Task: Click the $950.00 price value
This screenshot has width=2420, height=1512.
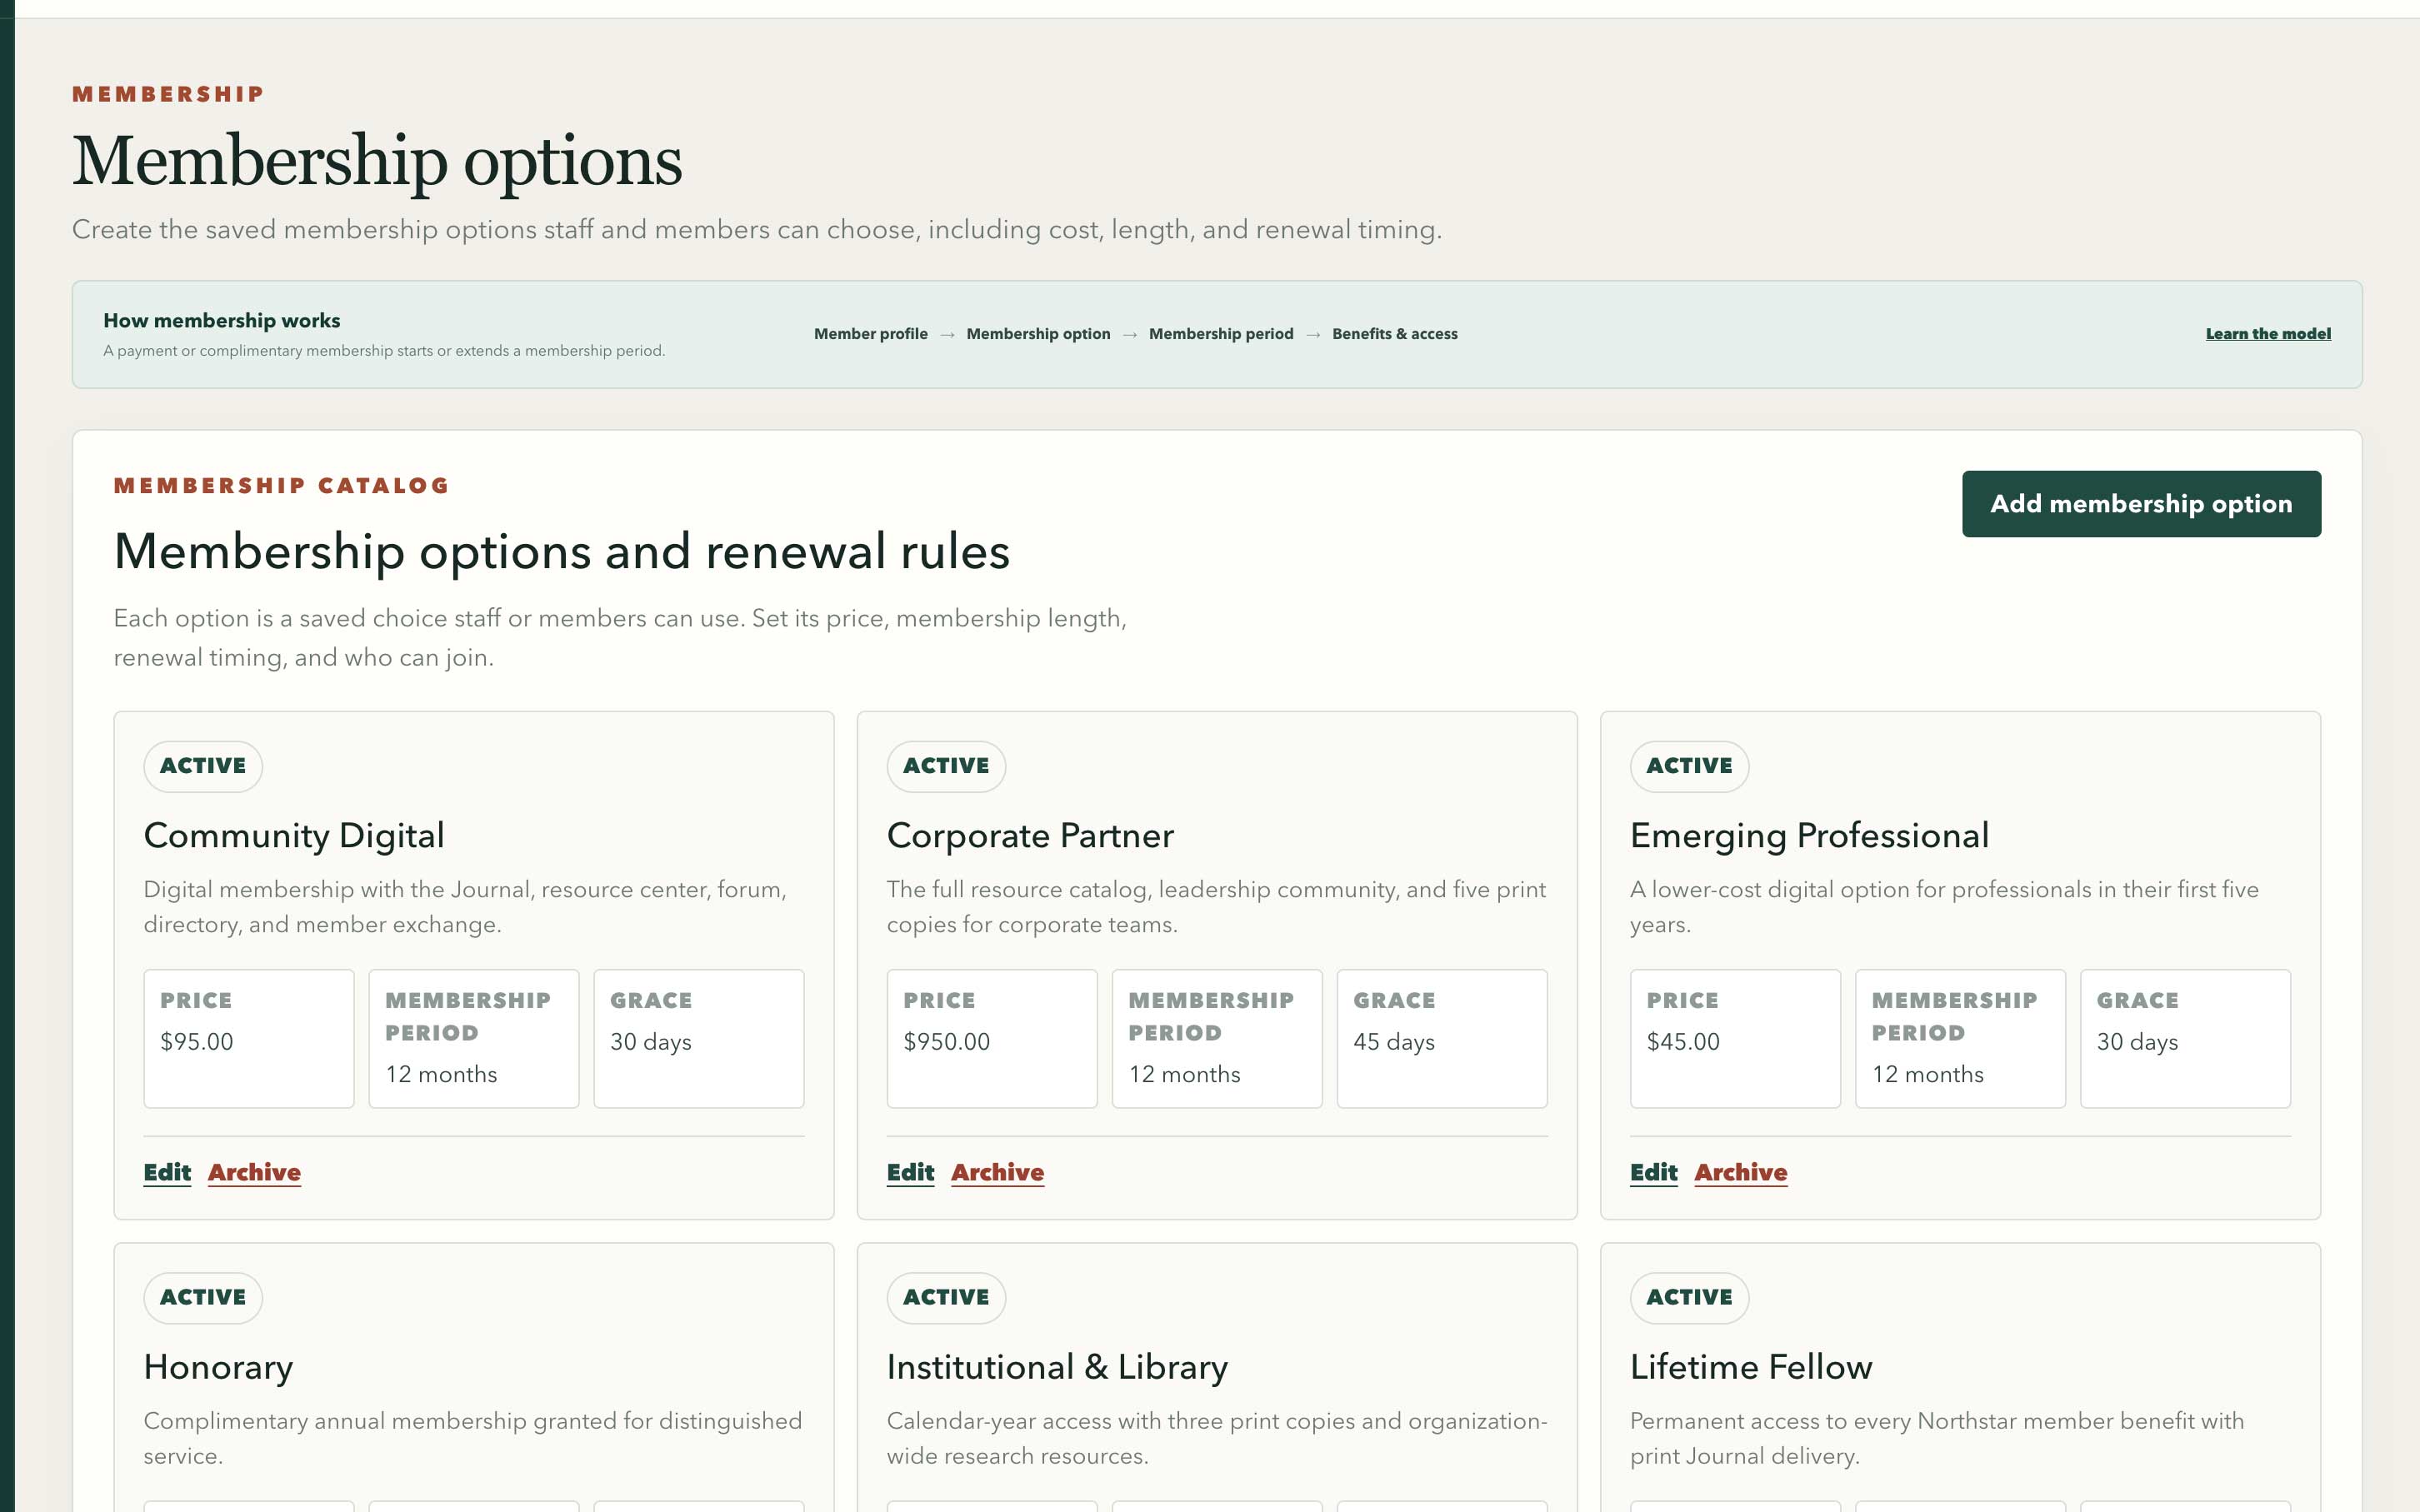Action: (946, 1041)
